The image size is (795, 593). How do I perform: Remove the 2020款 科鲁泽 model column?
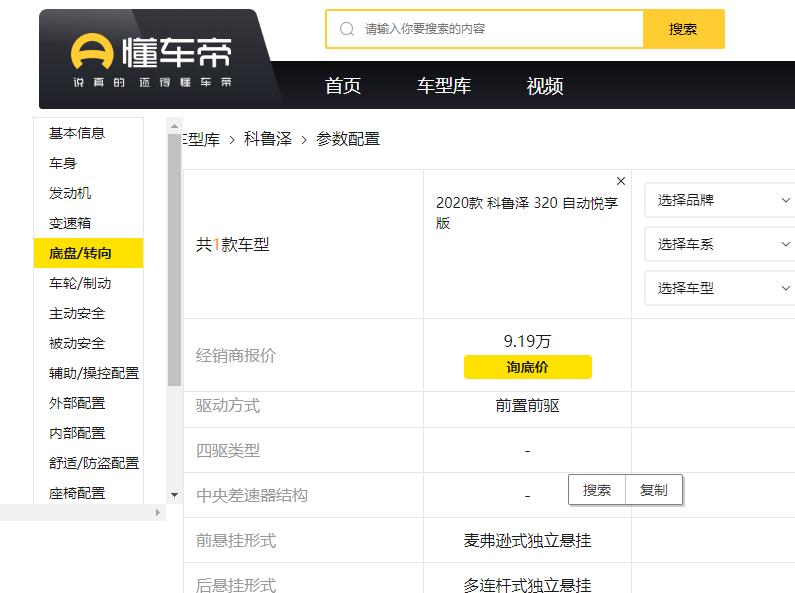click(x=621, y=181)
